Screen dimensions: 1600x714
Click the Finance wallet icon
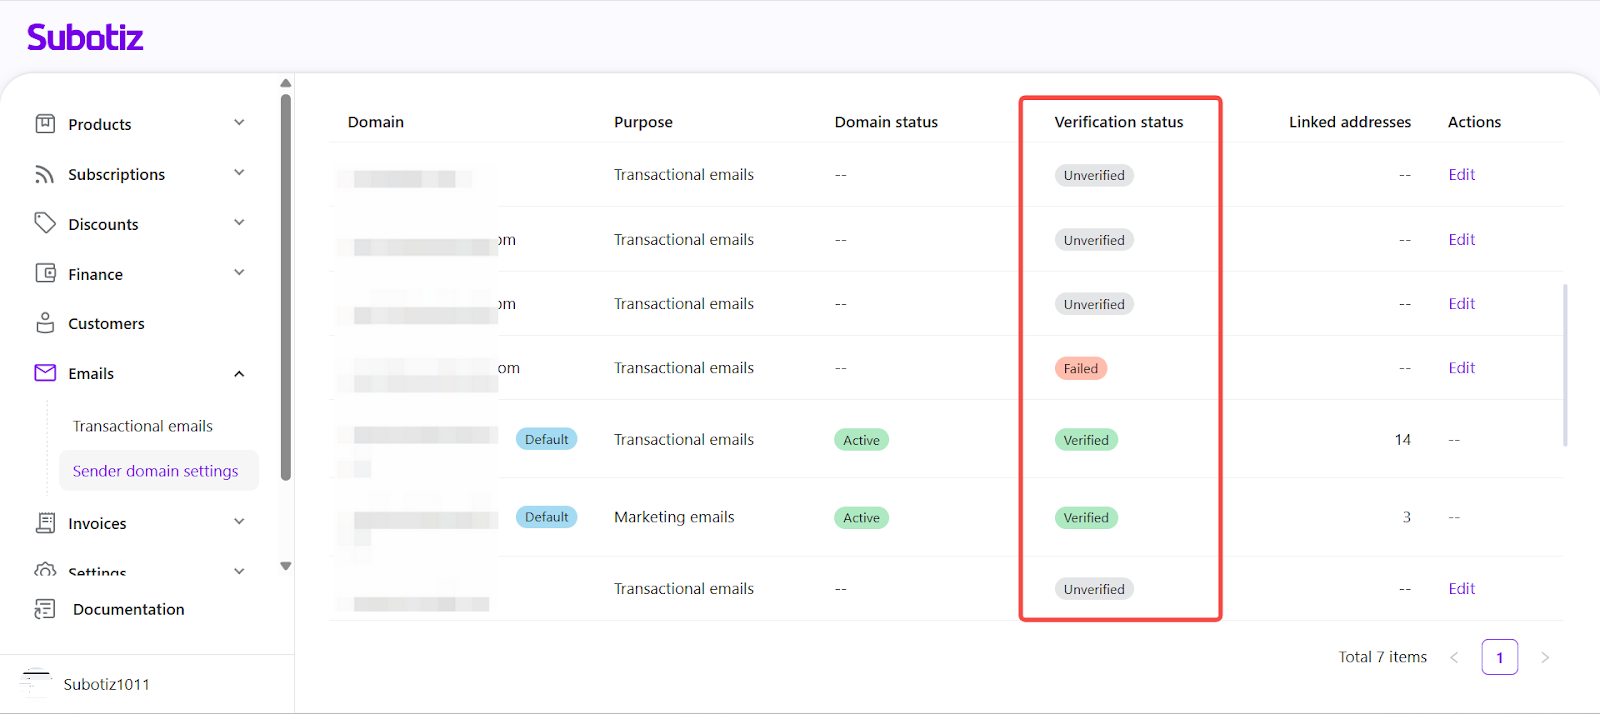(x=45, y=273)
